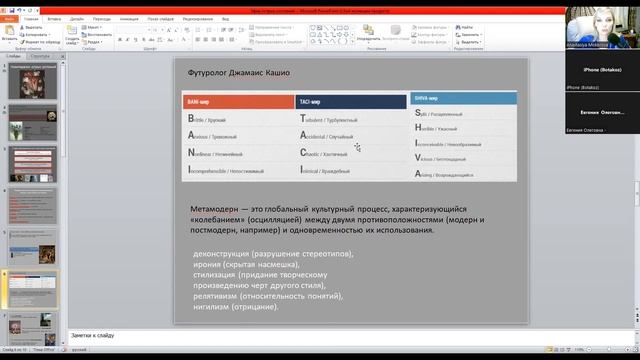
Task: Click Найти (Find) binoculars icon
Action: pos(458,27)
